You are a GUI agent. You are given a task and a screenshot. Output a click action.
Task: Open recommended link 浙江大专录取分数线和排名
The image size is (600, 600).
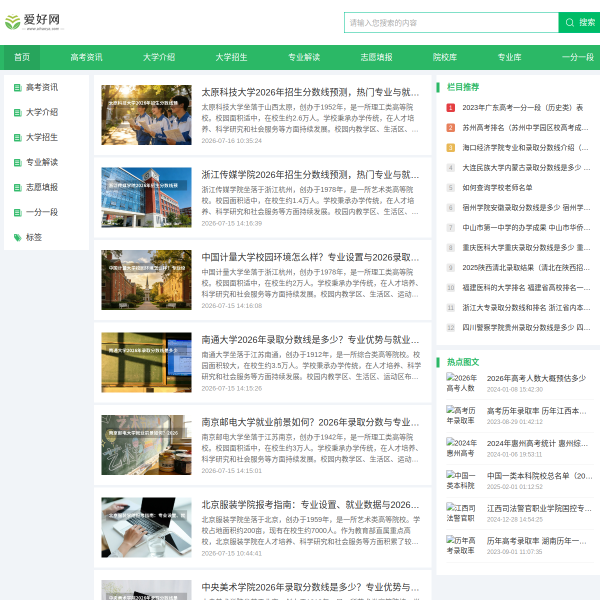tap(526, 308)
